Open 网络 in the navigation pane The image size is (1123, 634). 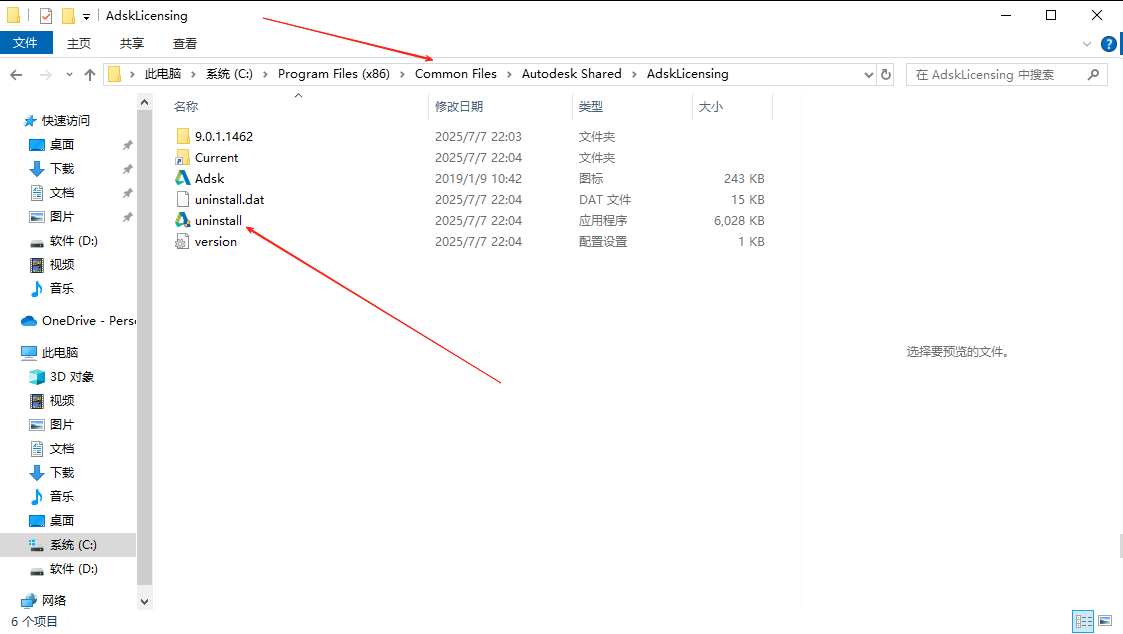[54, 600]
